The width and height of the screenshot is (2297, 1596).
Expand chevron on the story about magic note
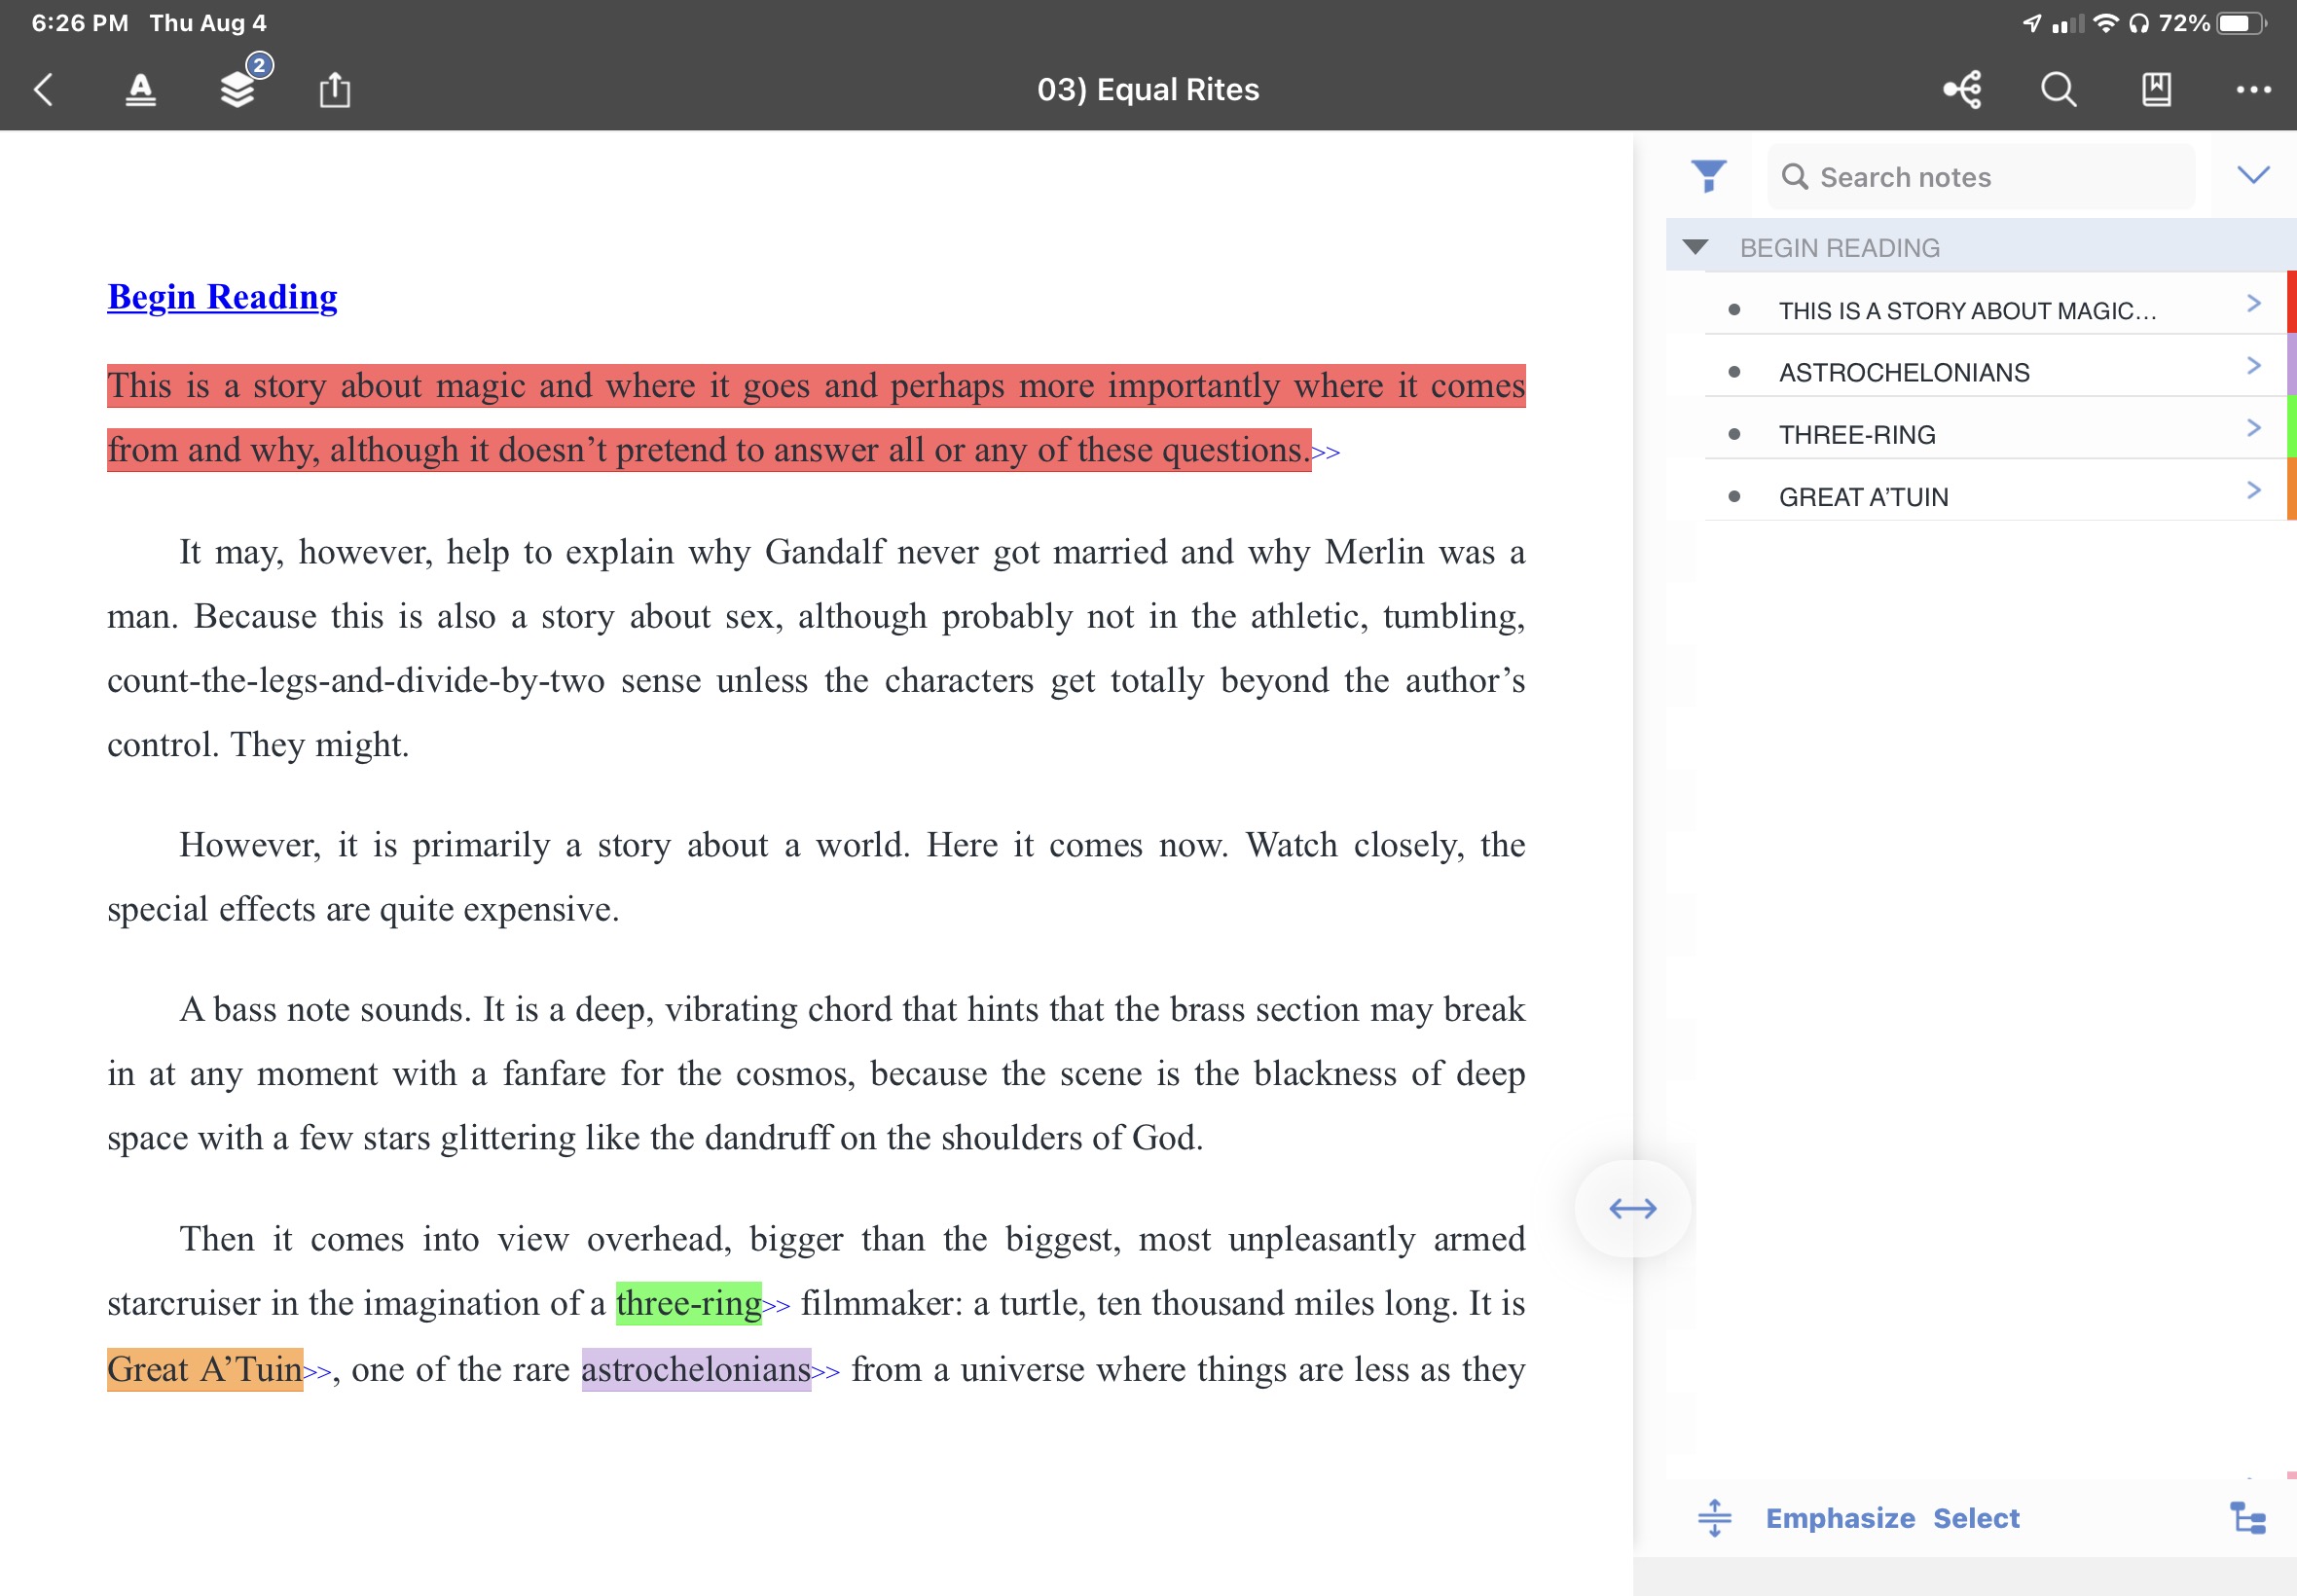(x=2253, y=304)
